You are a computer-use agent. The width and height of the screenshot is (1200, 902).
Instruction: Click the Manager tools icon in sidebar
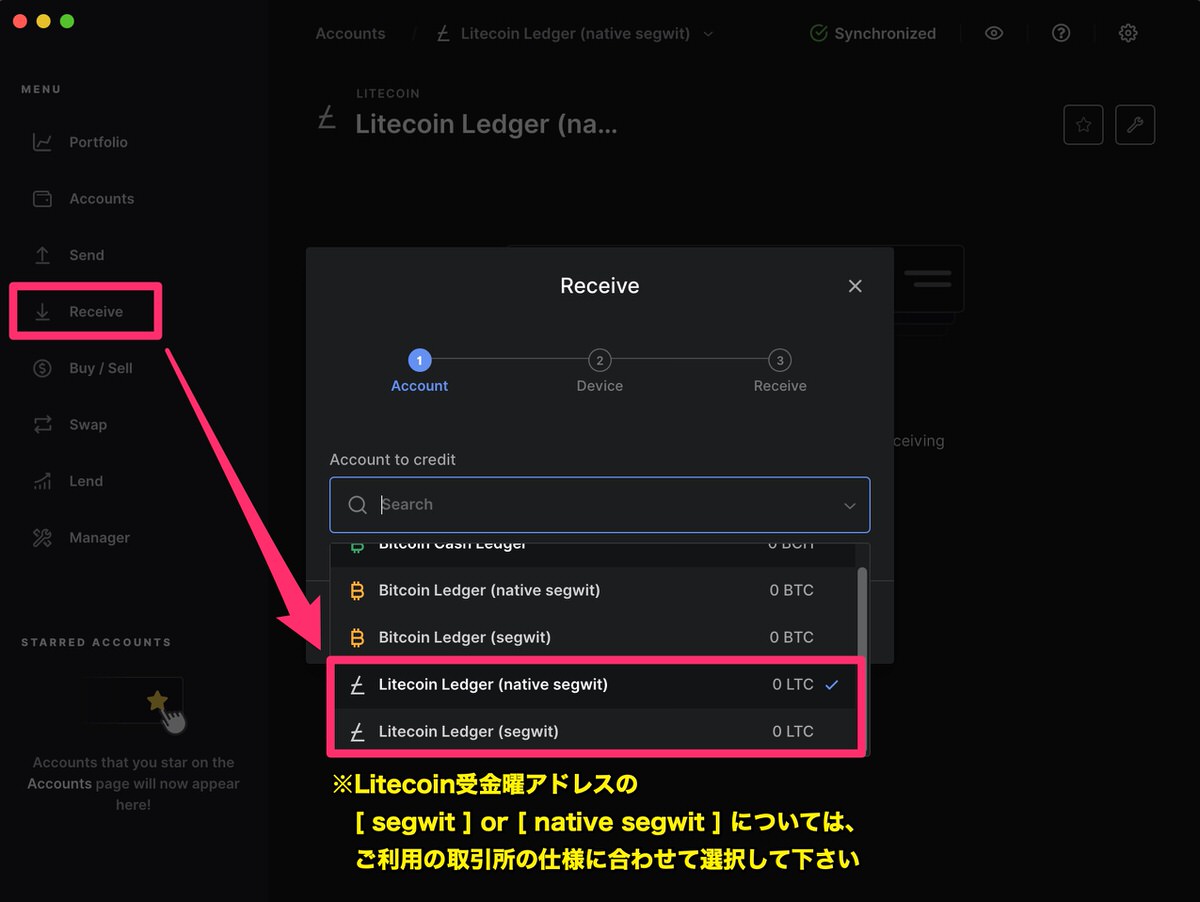point(42,538)
